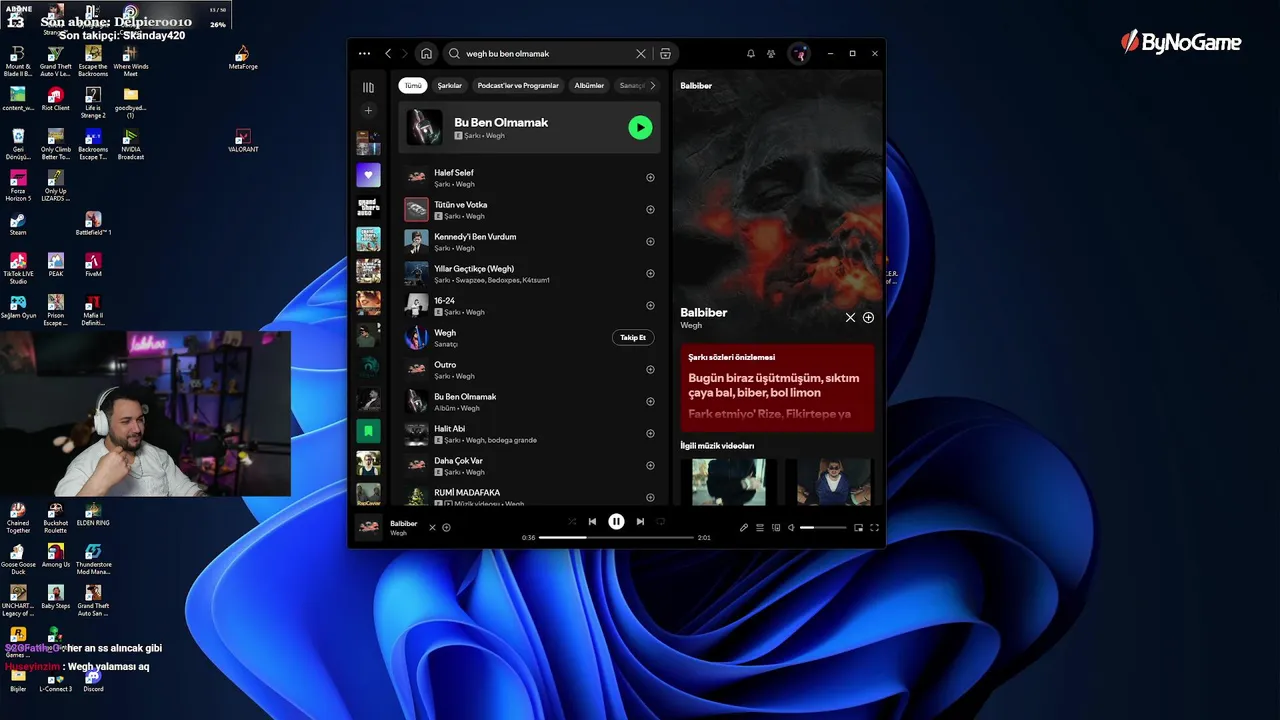Viewport: 1280px width, 720px height.
Task: Open VALORANT desktop shortcut
Action: (x=243, y=141)
